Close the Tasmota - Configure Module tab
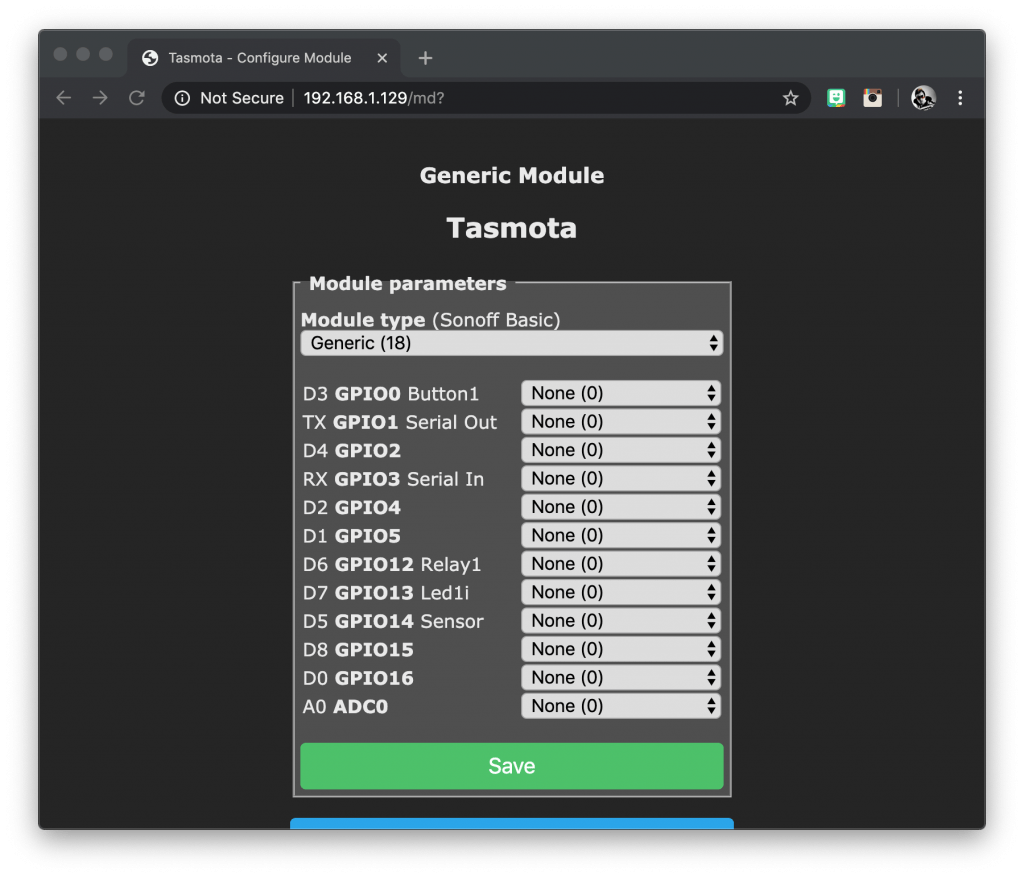This screenshot has width=1024, height=877. click(x=382, y=58)
